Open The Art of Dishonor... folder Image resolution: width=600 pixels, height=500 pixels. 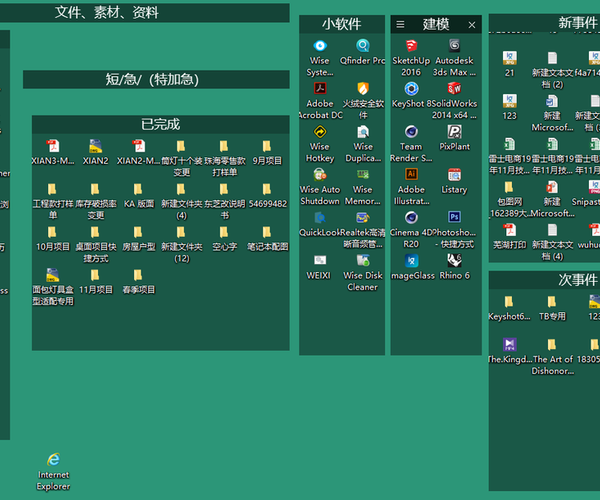click(553, 345)
